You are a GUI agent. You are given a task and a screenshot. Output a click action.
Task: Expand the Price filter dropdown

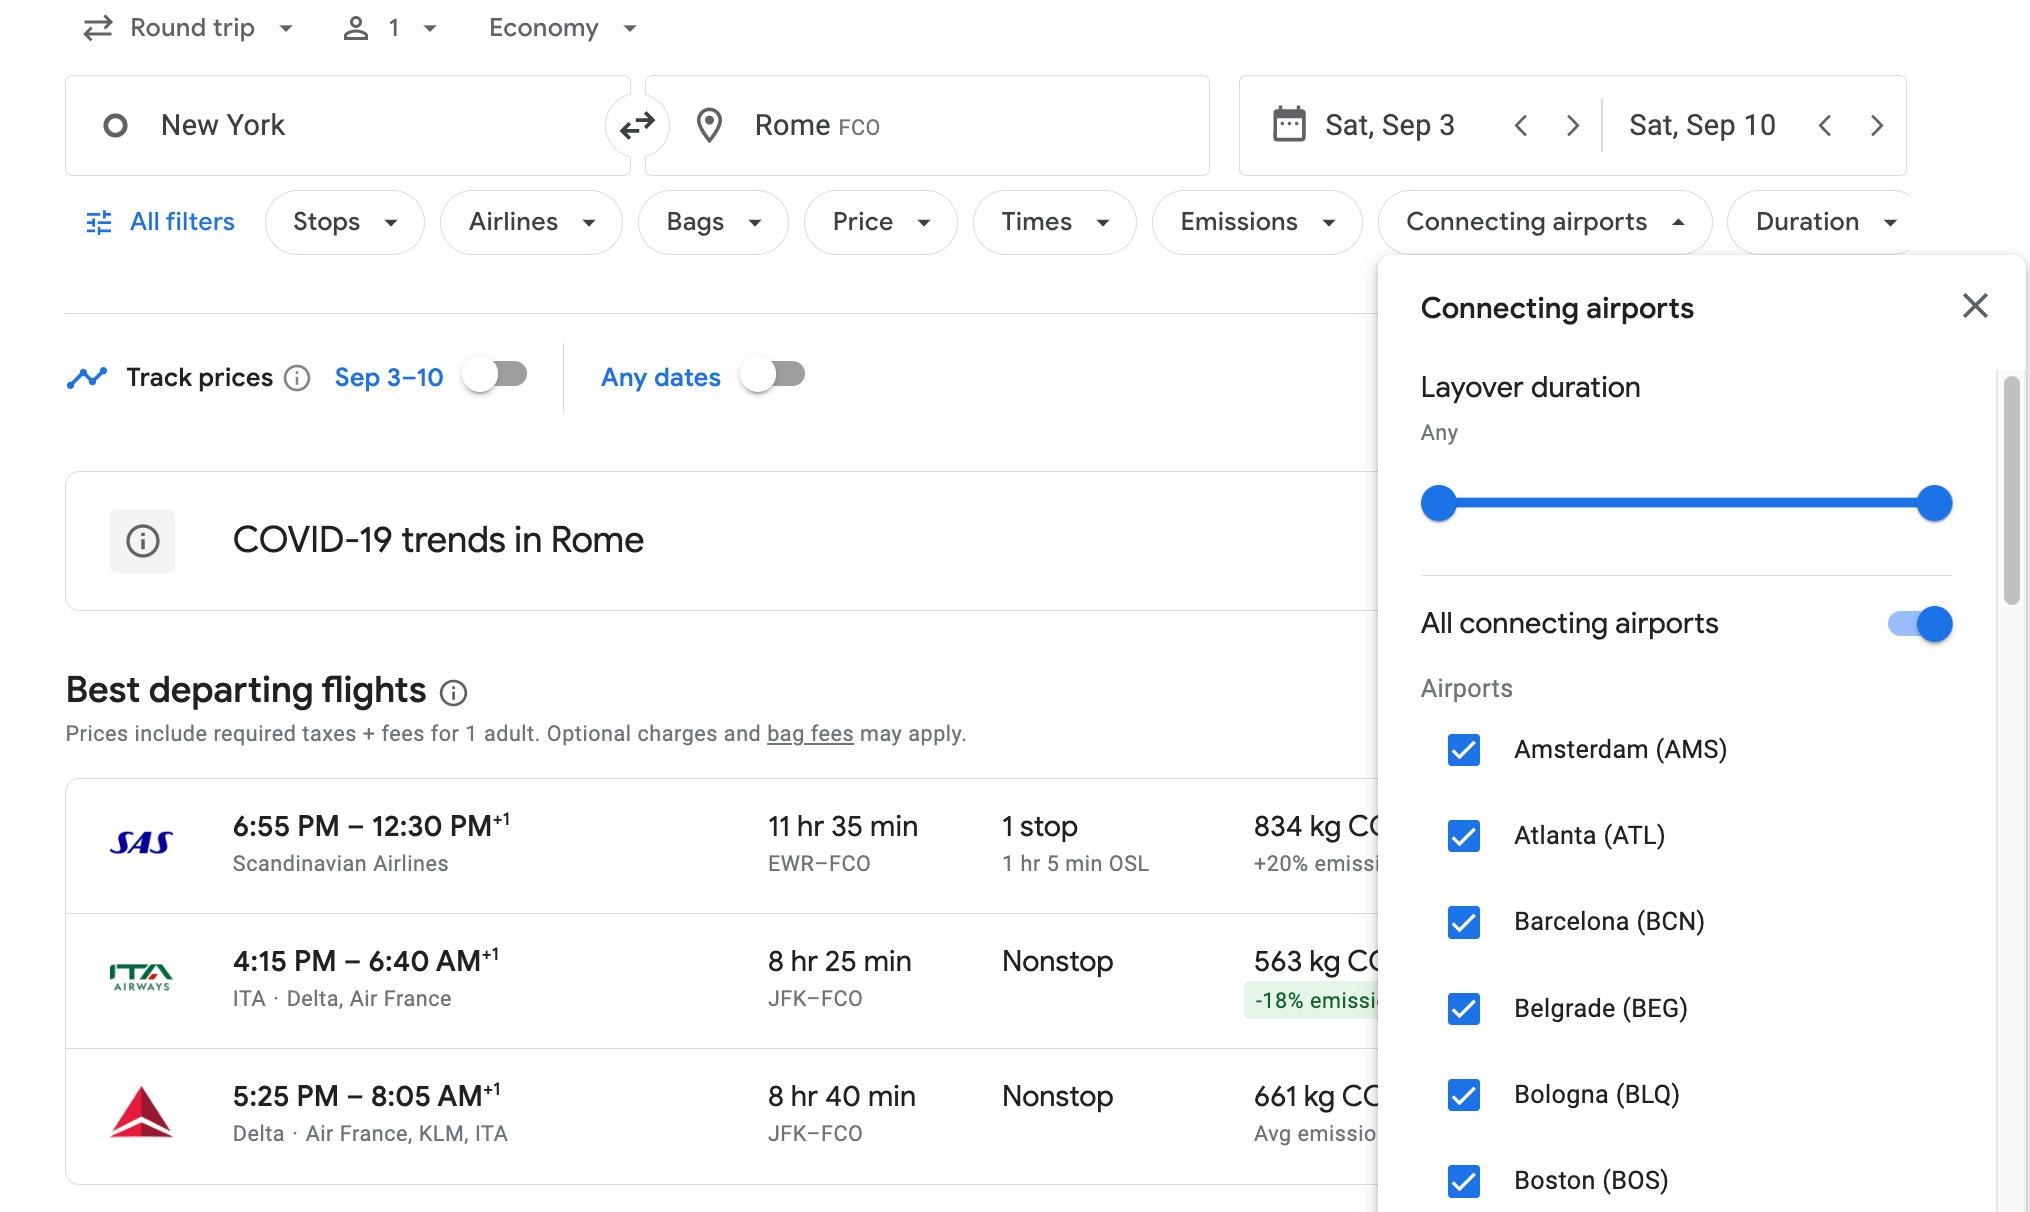click(x=879, y=222)
